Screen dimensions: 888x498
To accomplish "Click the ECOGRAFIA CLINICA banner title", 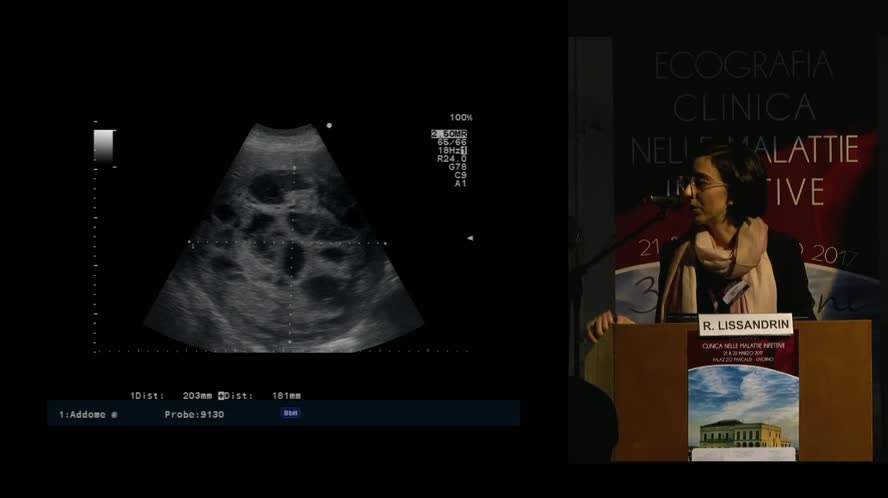I will tap(744, 85).
